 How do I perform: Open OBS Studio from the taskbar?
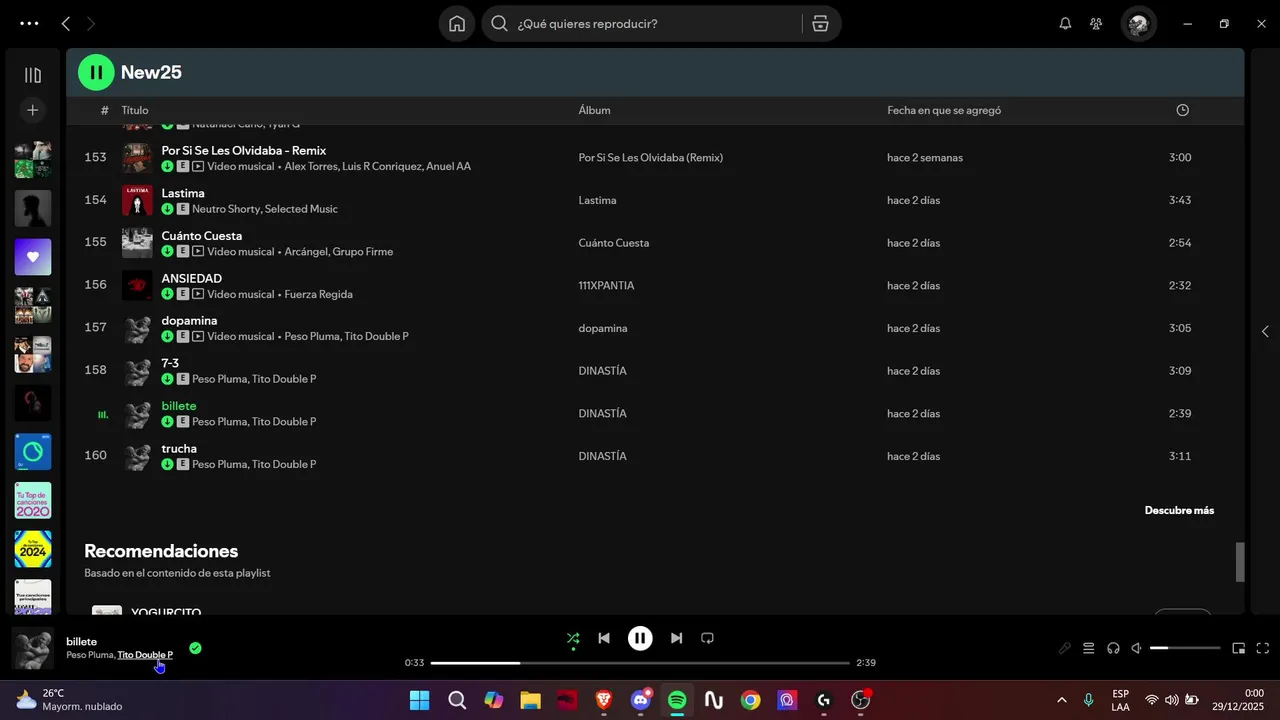pyautogui.click(x=861, y=700)
